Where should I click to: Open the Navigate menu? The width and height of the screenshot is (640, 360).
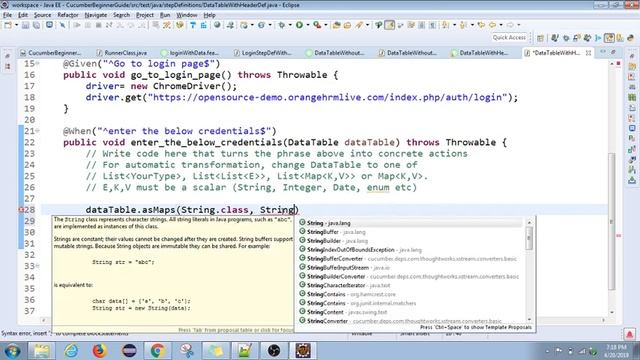click(96, 15)
